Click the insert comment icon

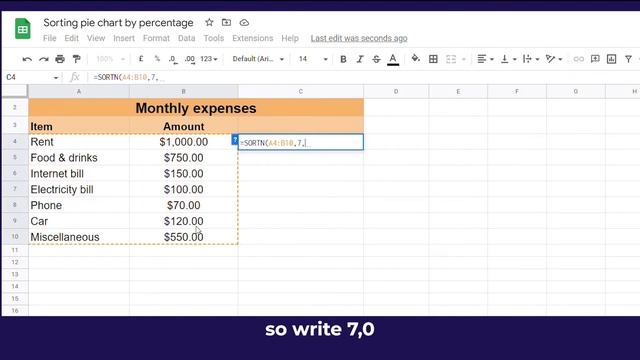pyautogui.click(x=595, y=59)
